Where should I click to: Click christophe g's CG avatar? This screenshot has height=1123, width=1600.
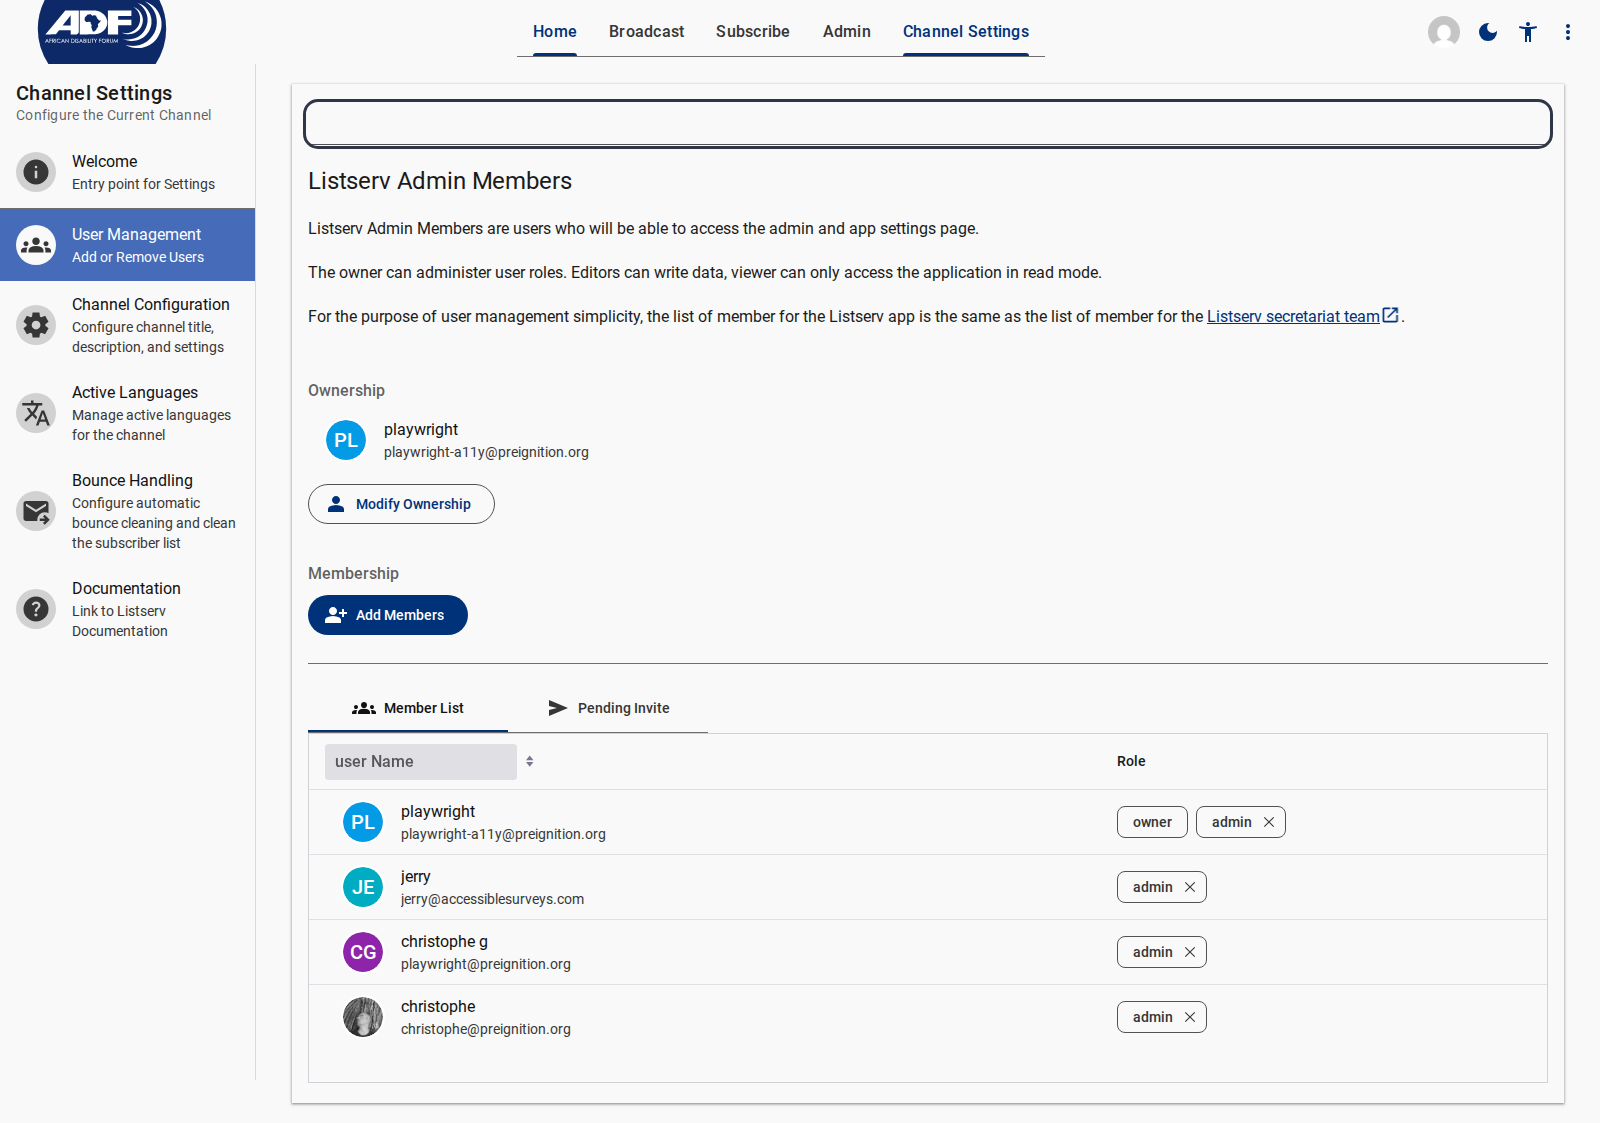(363, 952)
